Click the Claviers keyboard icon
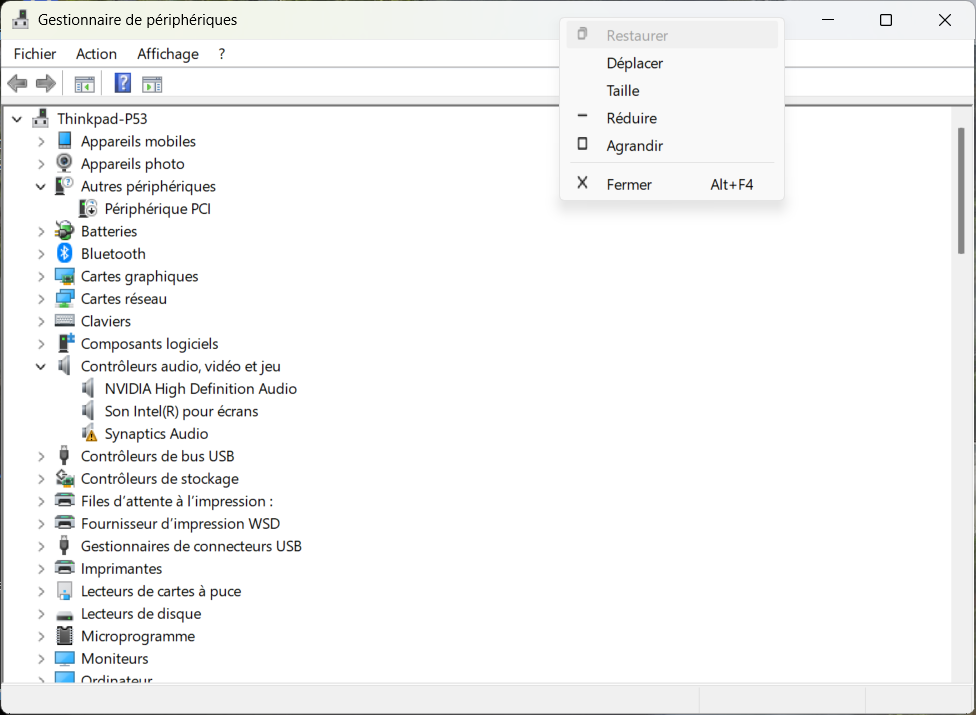The image size is (976, 715). [65, 321]
